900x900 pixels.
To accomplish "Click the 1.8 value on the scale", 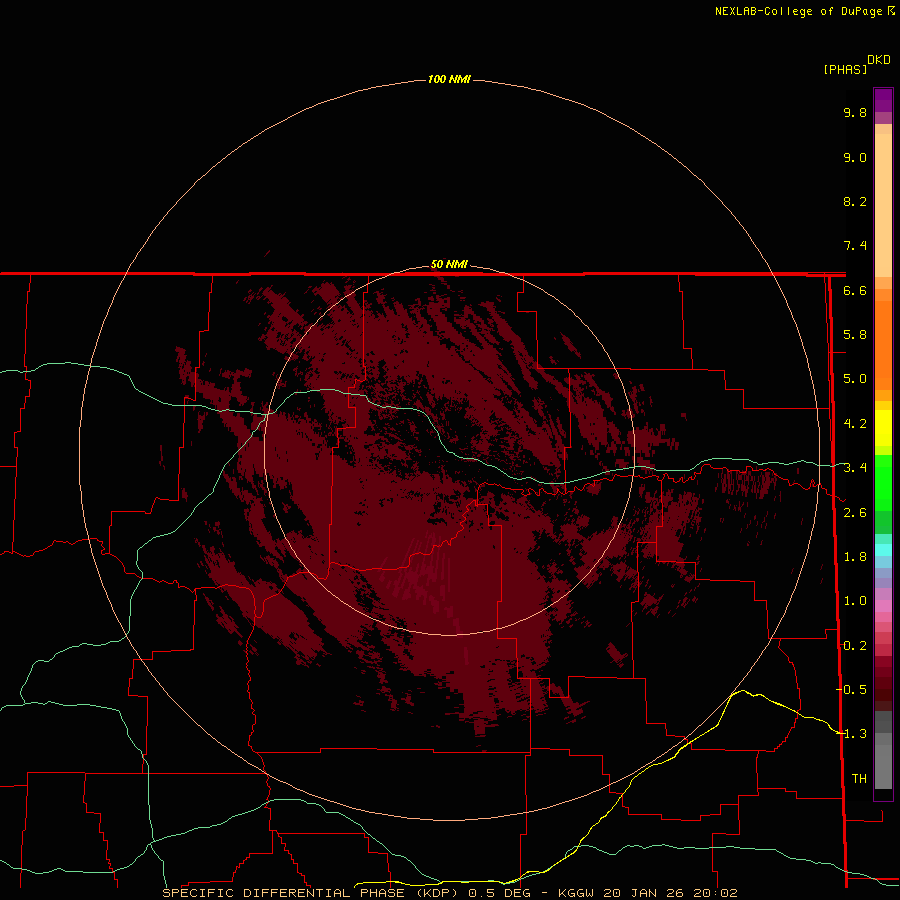I will 855,557.
